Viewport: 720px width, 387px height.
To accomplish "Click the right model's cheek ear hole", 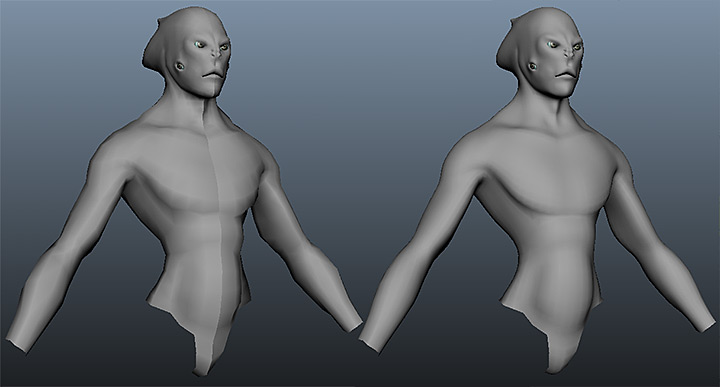I will point(533,67).
